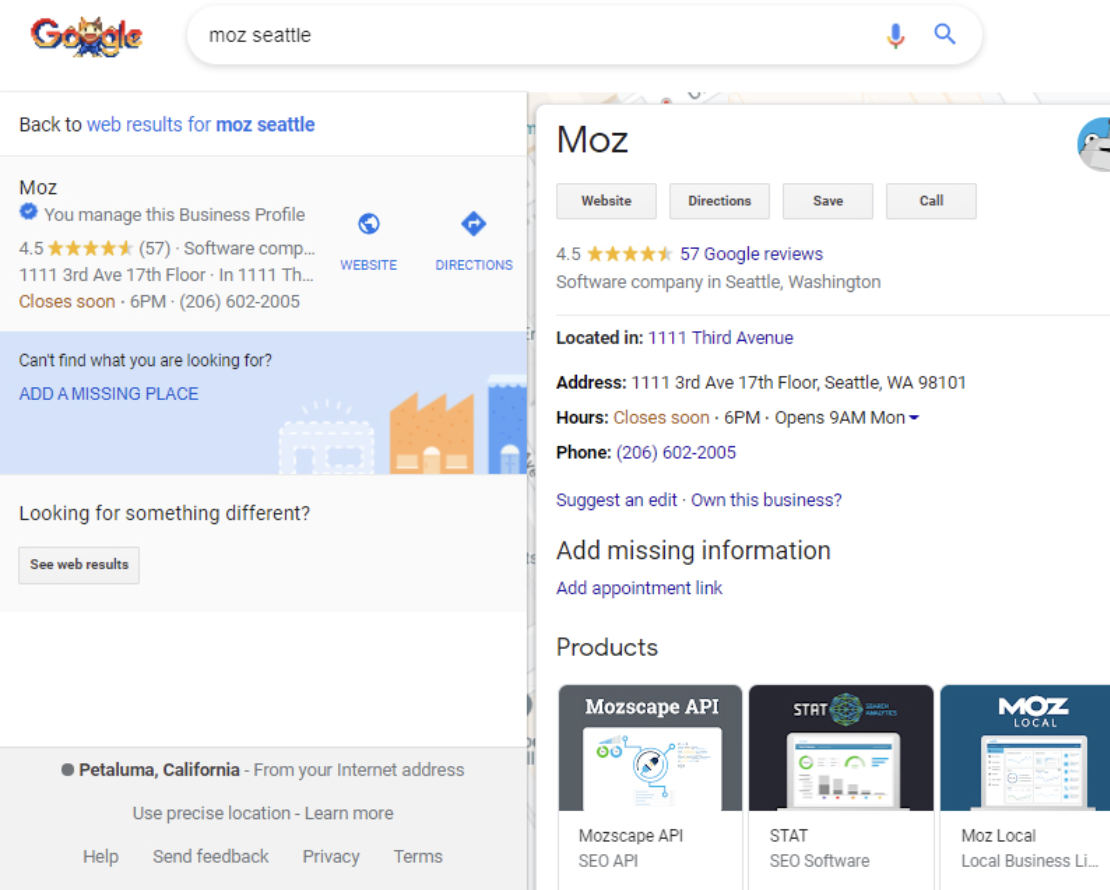Viewport: 1110px width, 890px height.
Task: Click Suggest an edit link
Action: pos(617,500)
